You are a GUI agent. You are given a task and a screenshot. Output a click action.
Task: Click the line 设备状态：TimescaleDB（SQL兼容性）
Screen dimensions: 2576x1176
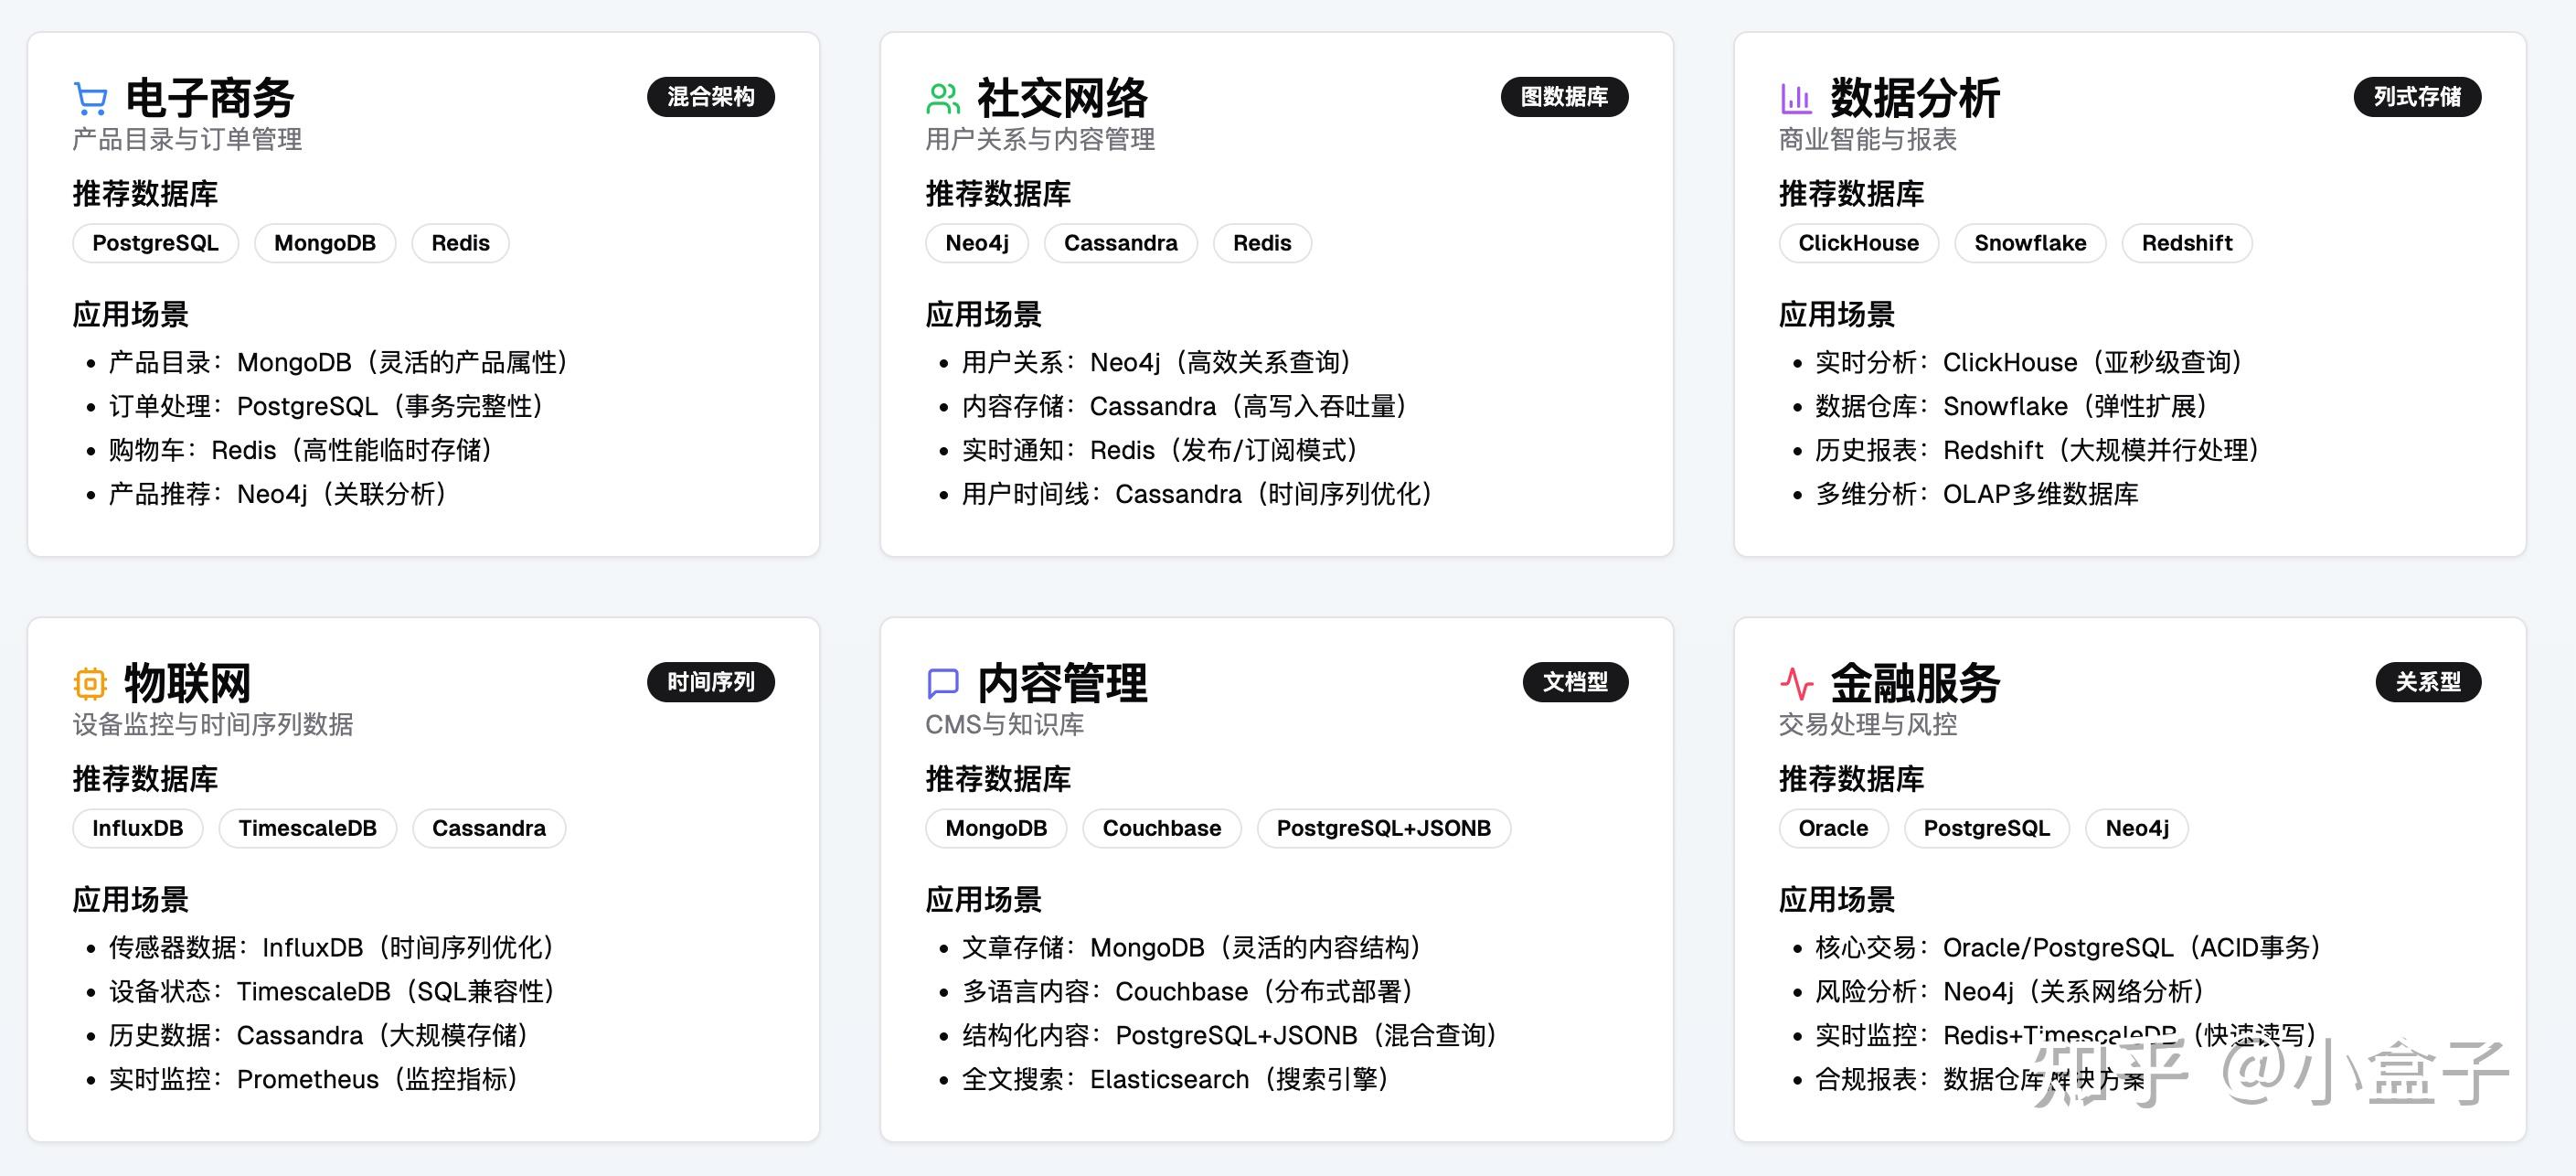[333, 991]
